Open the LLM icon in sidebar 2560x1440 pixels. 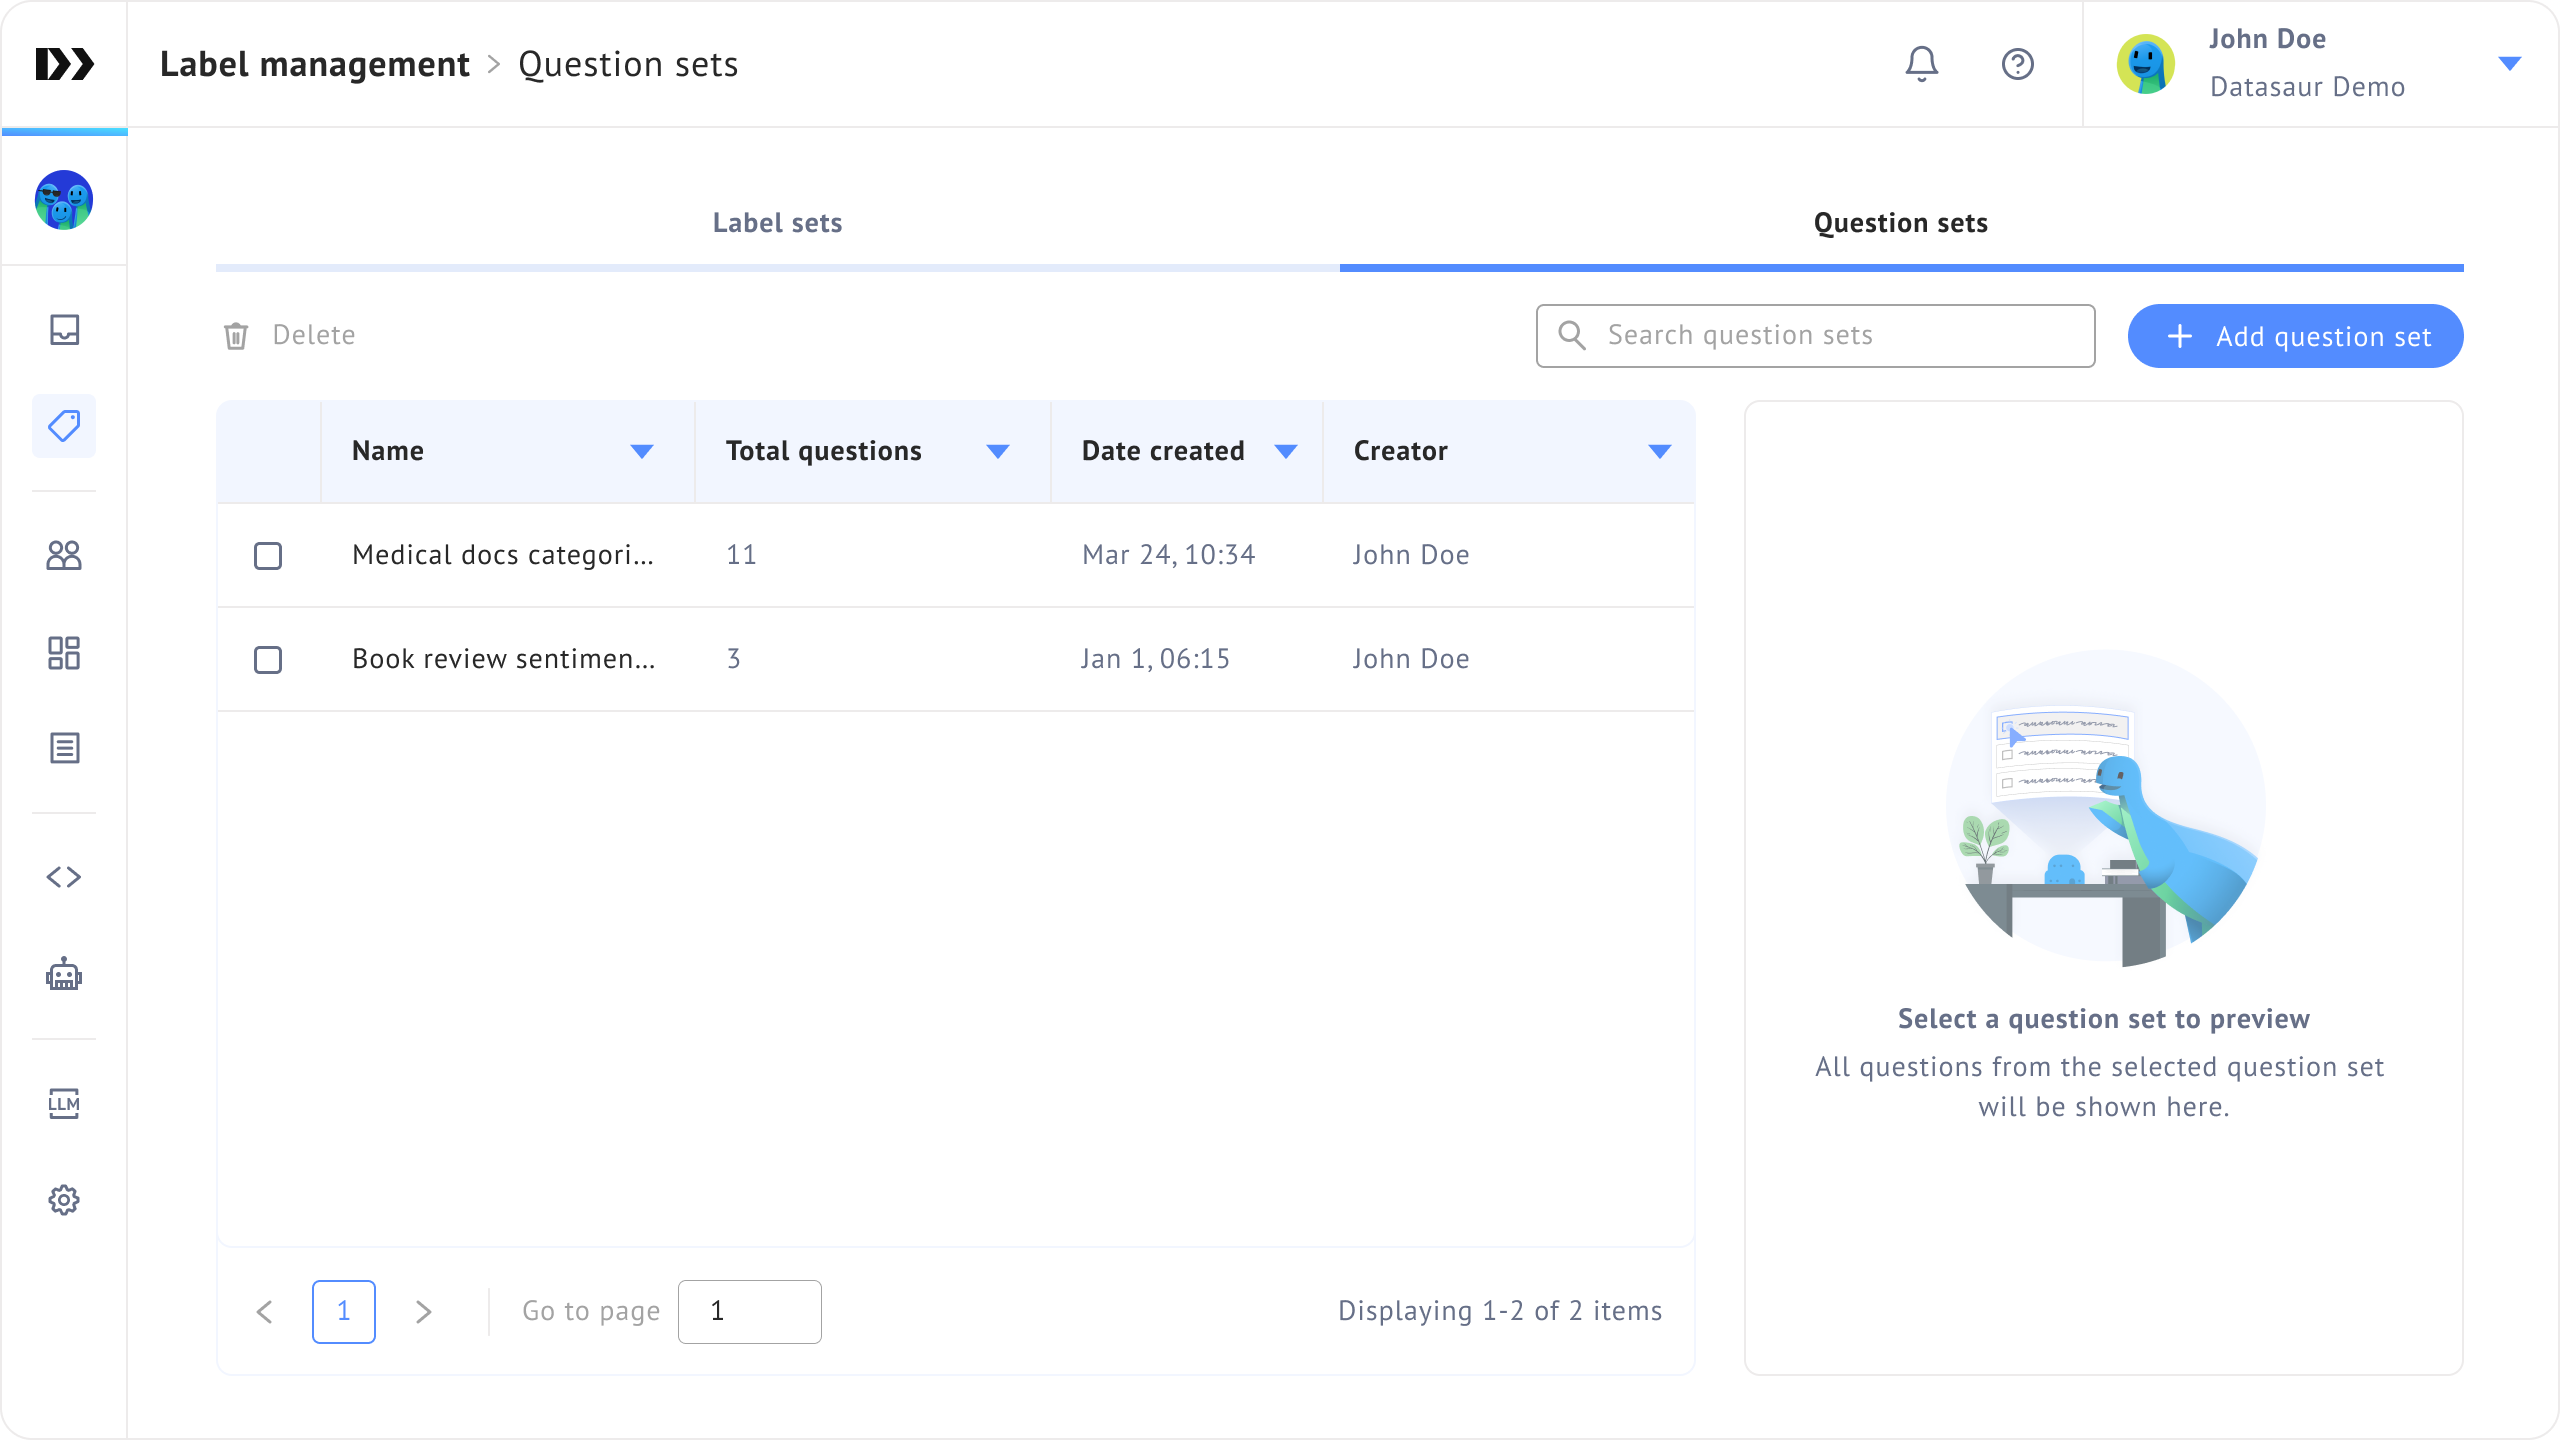point(64,1103)
